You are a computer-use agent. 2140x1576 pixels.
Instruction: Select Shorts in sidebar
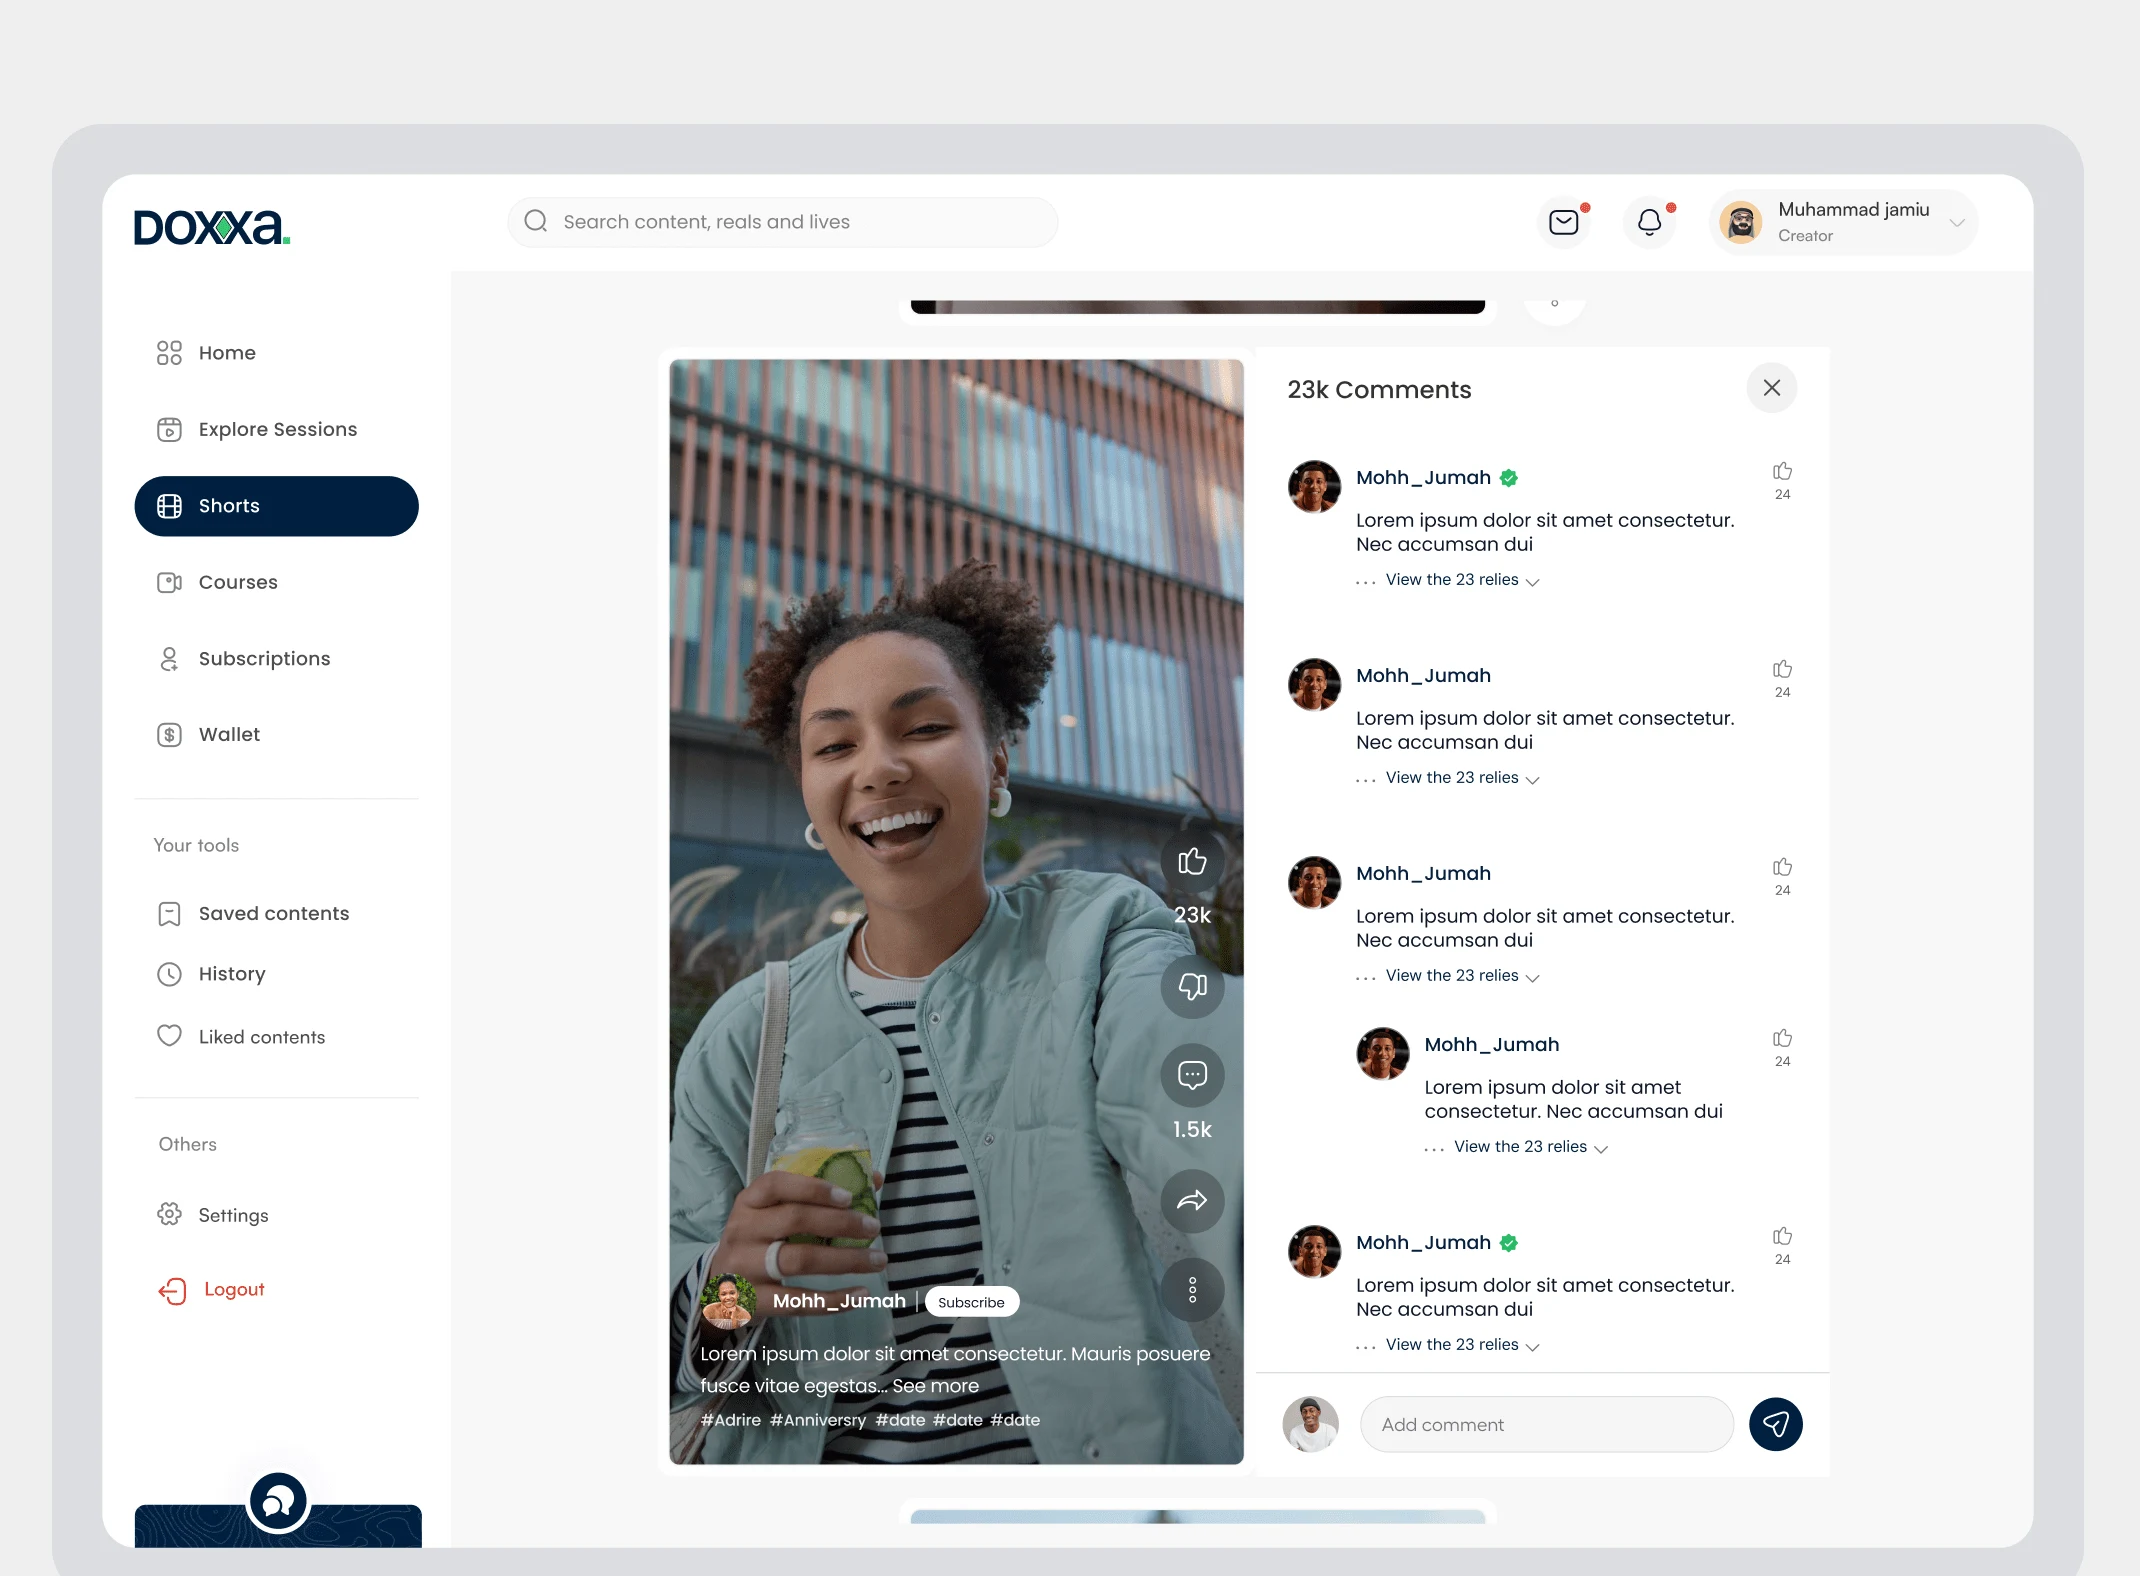(276, 506)
